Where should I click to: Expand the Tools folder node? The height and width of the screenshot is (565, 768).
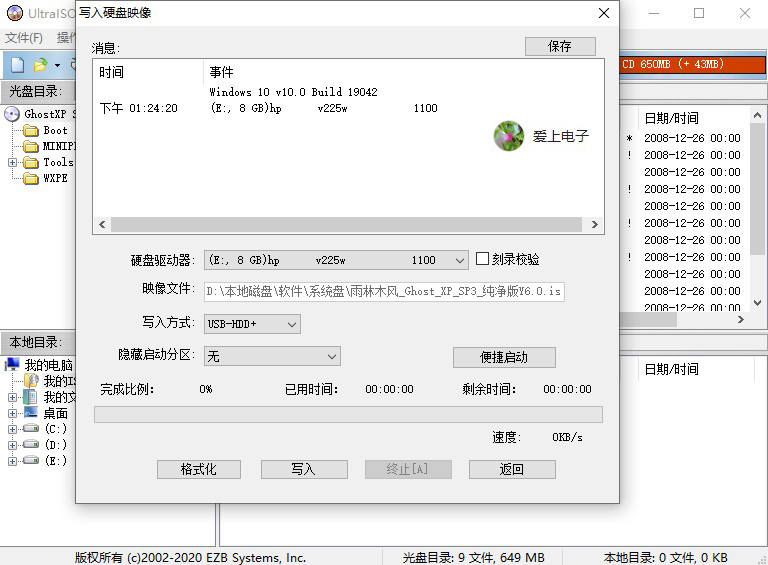(13, 162)
